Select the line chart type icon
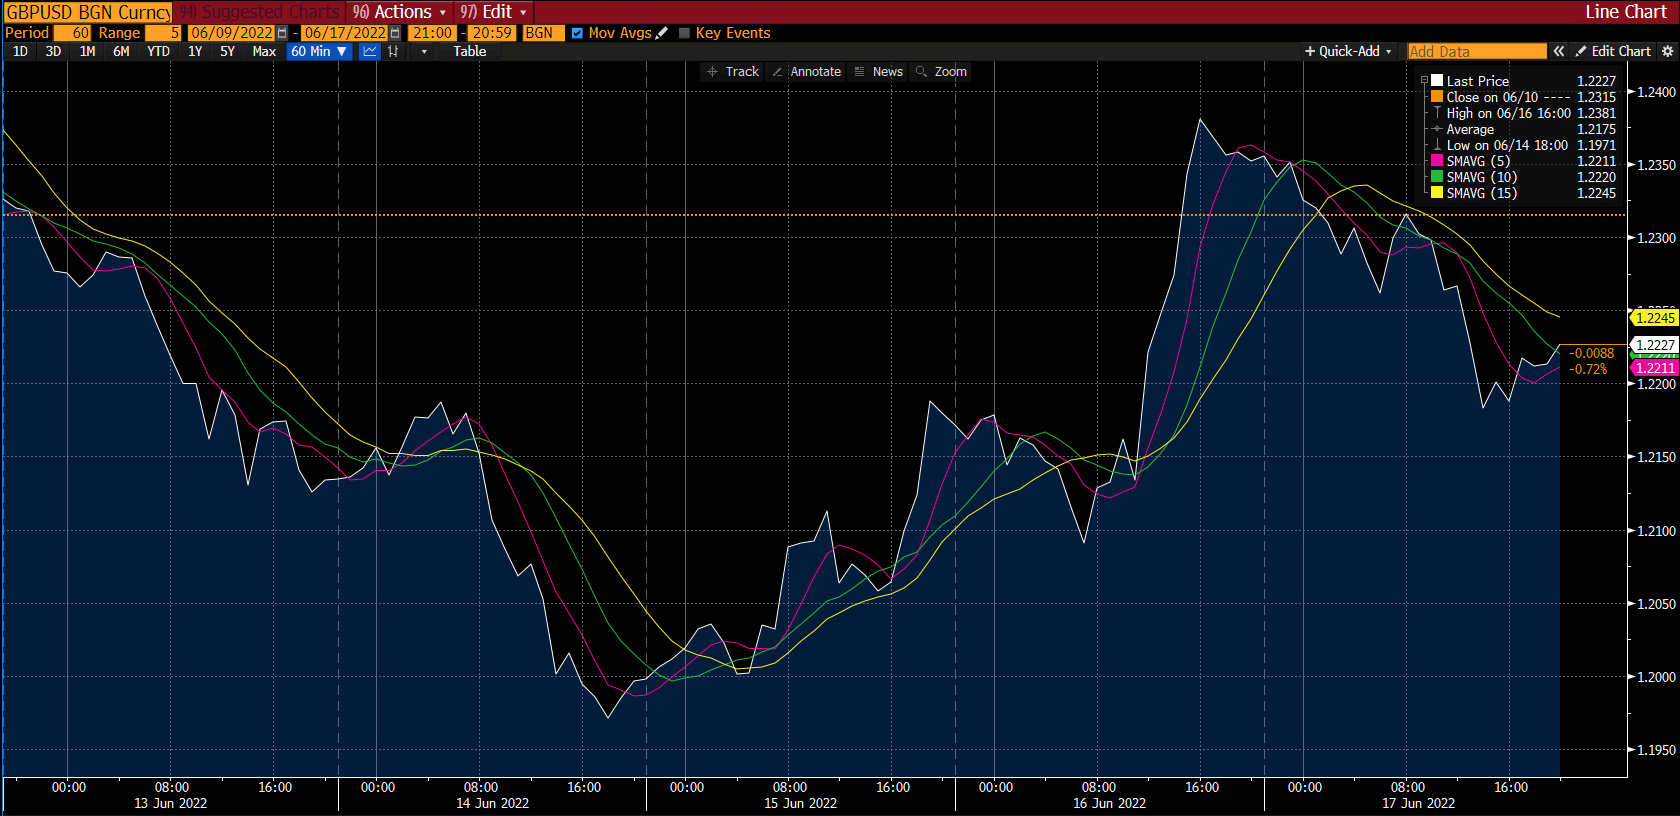The width and height of the screenshot is (1680, 816). coord(370,51)
